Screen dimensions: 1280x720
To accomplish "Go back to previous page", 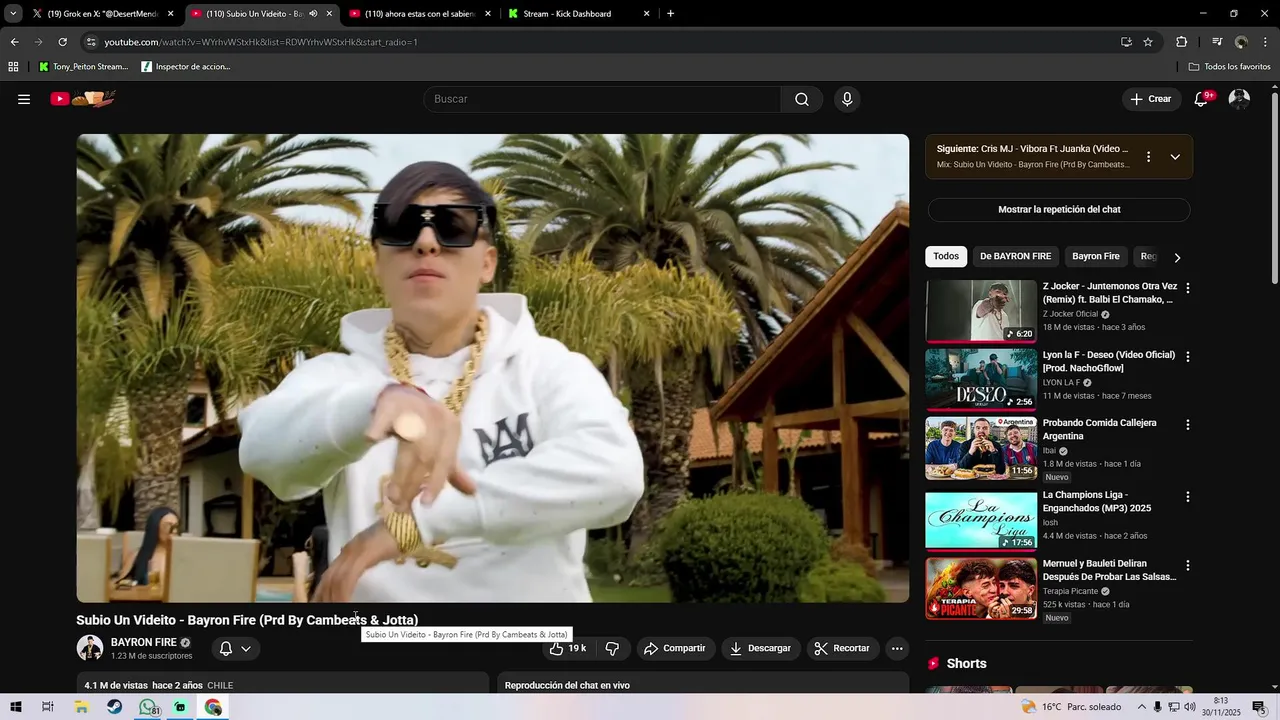I will [x=14, y=42].
